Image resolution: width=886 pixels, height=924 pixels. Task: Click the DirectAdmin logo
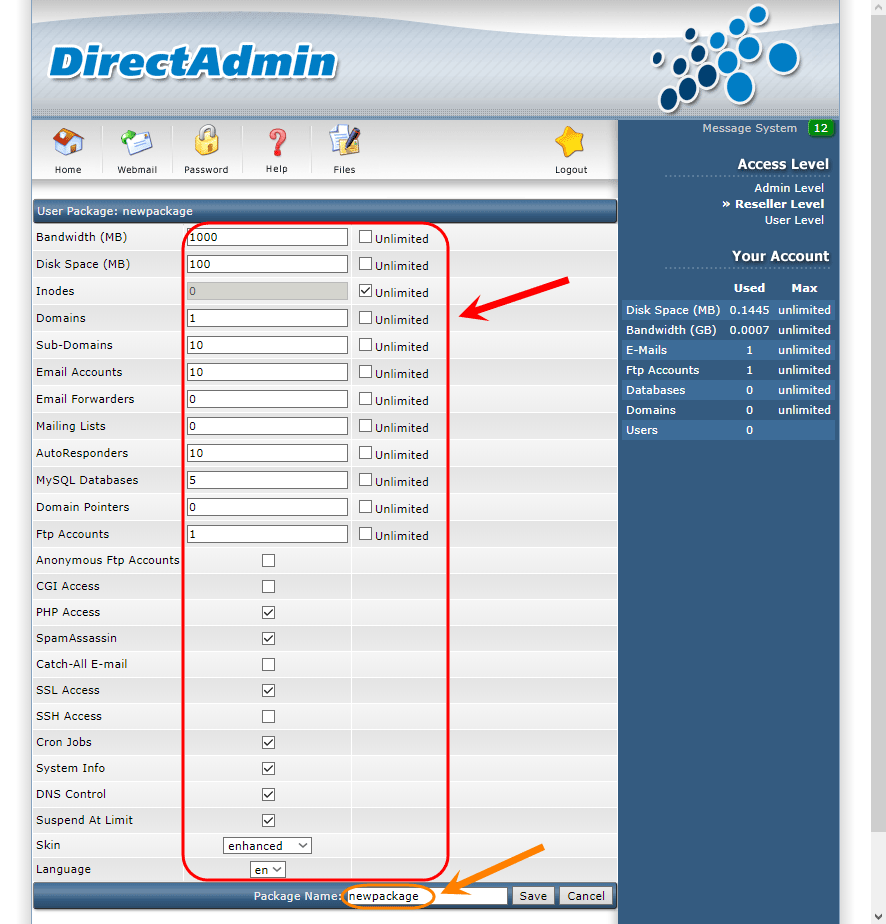(193, 62)
